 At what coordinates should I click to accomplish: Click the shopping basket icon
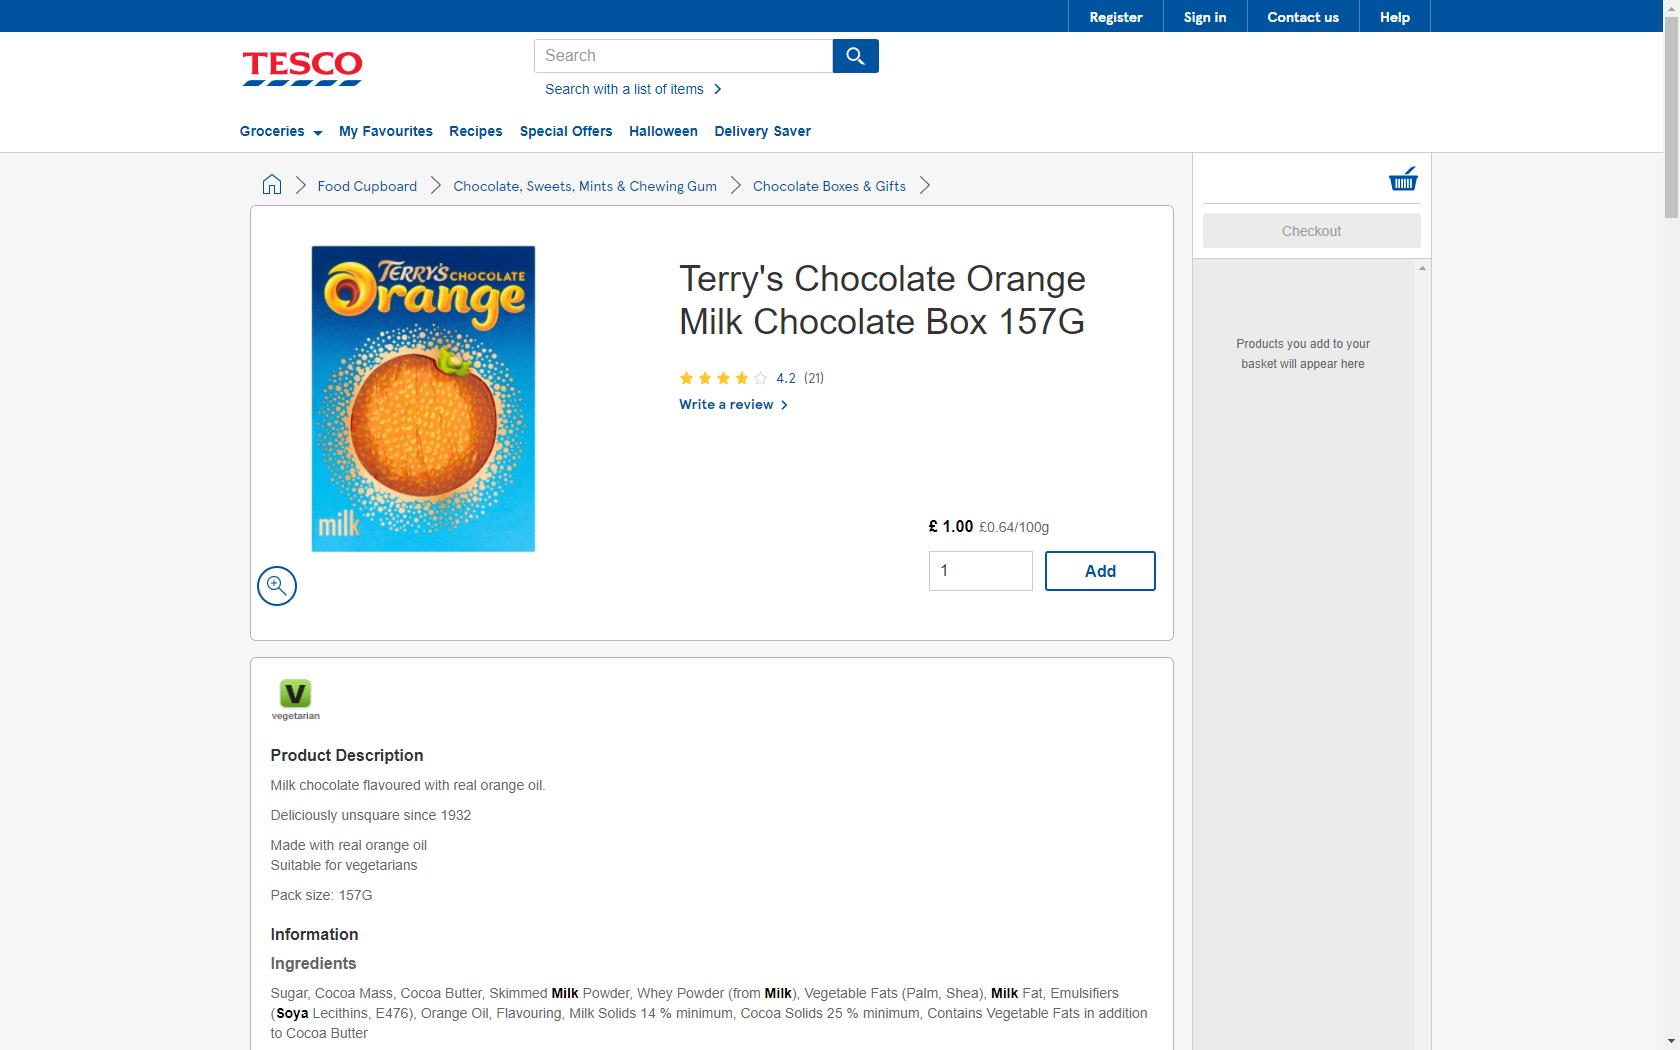point(1403,180)
